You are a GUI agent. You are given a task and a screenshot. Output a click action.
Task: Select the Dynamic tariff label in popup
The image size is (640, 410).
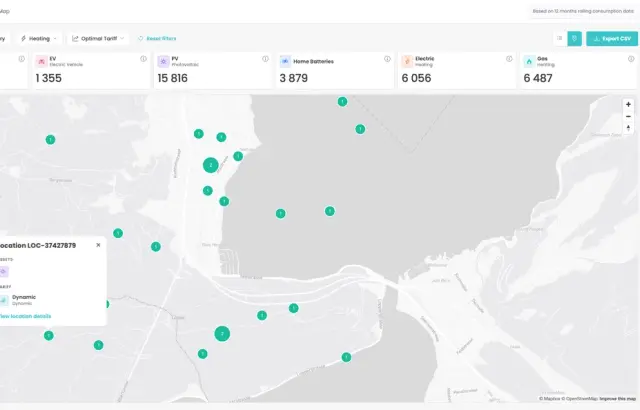coord(24,297)
